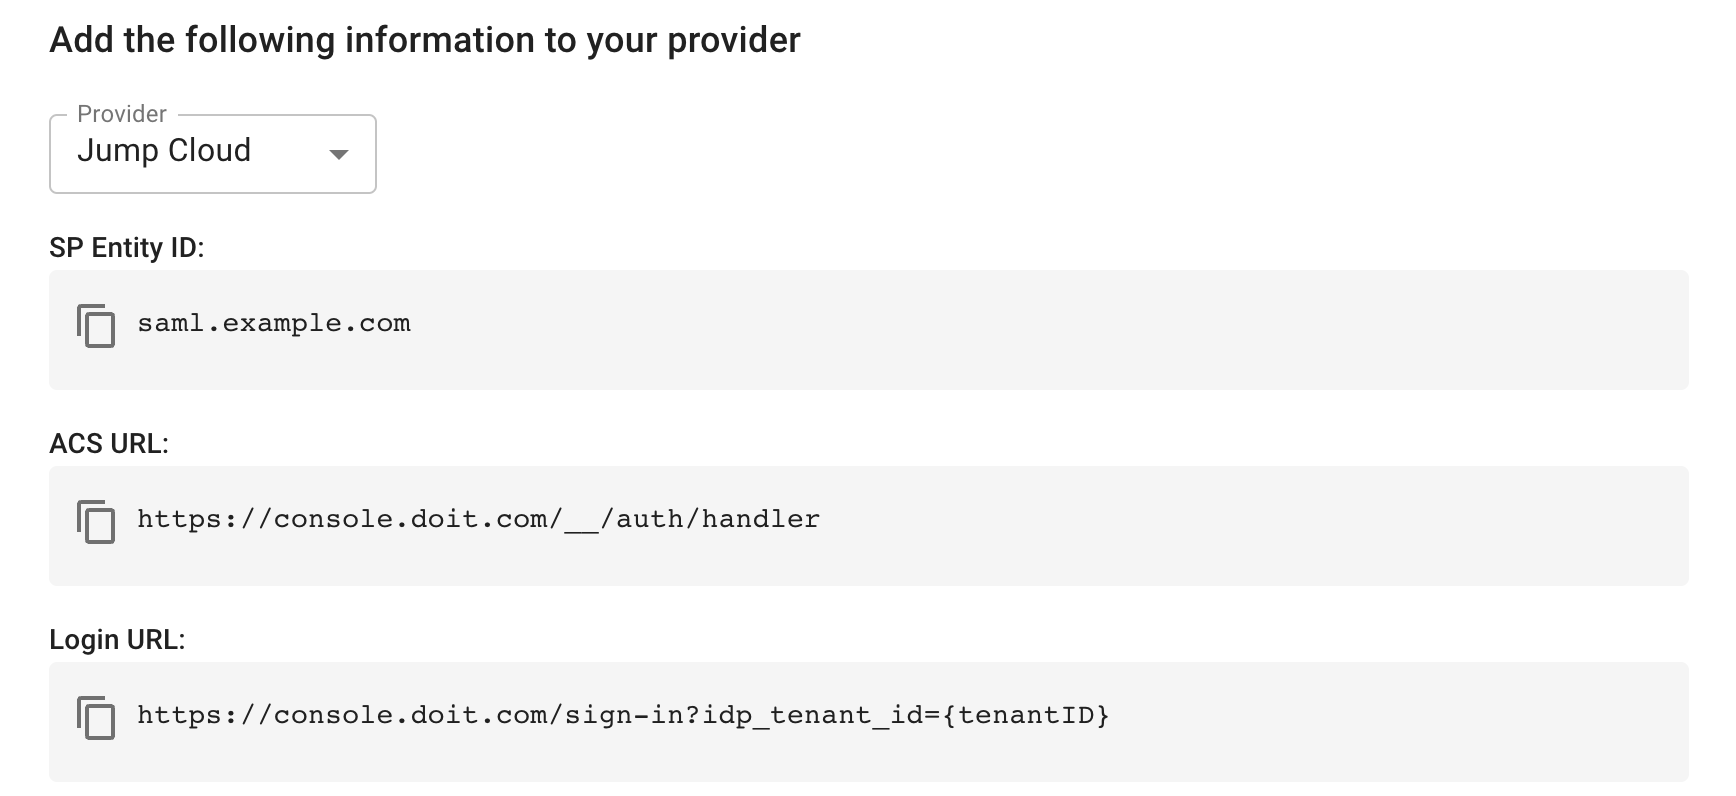Click the ACS URL heading
Image resolution: width=1736 pixels, height=796 pixels.
tap(109, 444)
